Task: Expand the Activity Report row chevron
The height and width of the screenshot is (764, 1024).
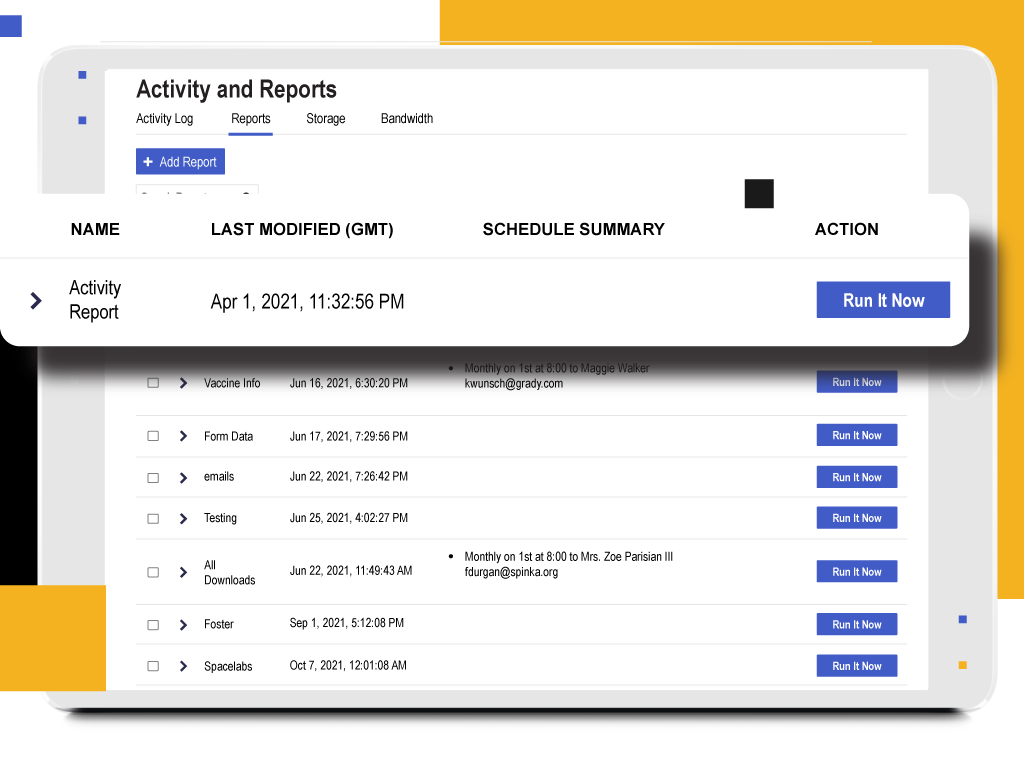Action: (36, 300)
